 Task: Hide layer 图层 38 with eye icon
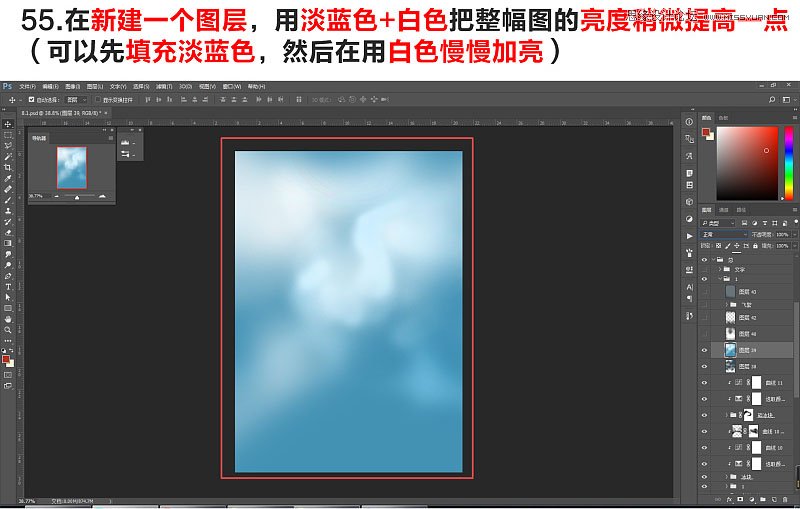click(705, 367)
